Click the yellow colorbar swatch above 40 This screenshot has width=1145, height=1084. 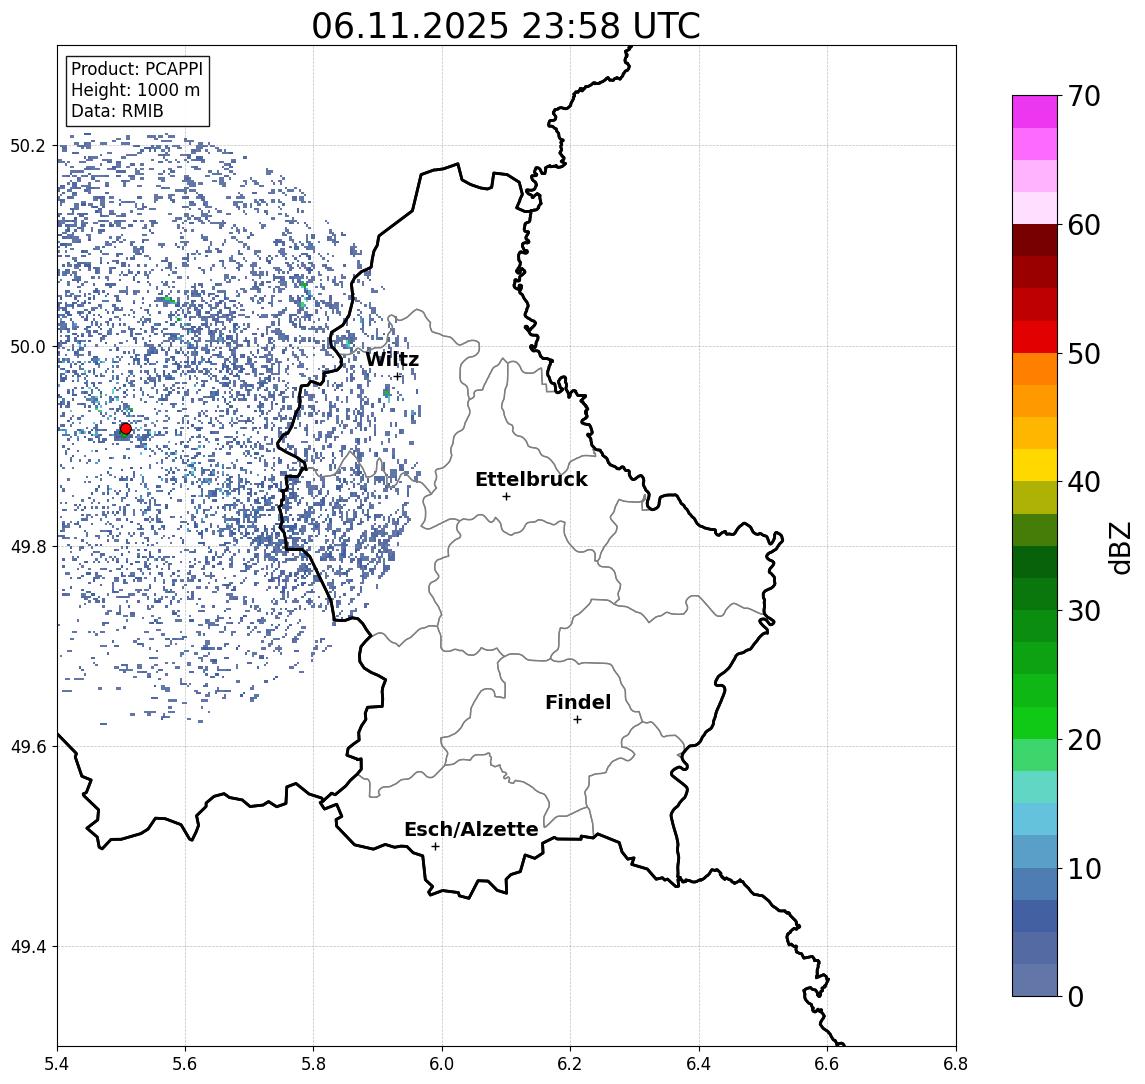1035,465
